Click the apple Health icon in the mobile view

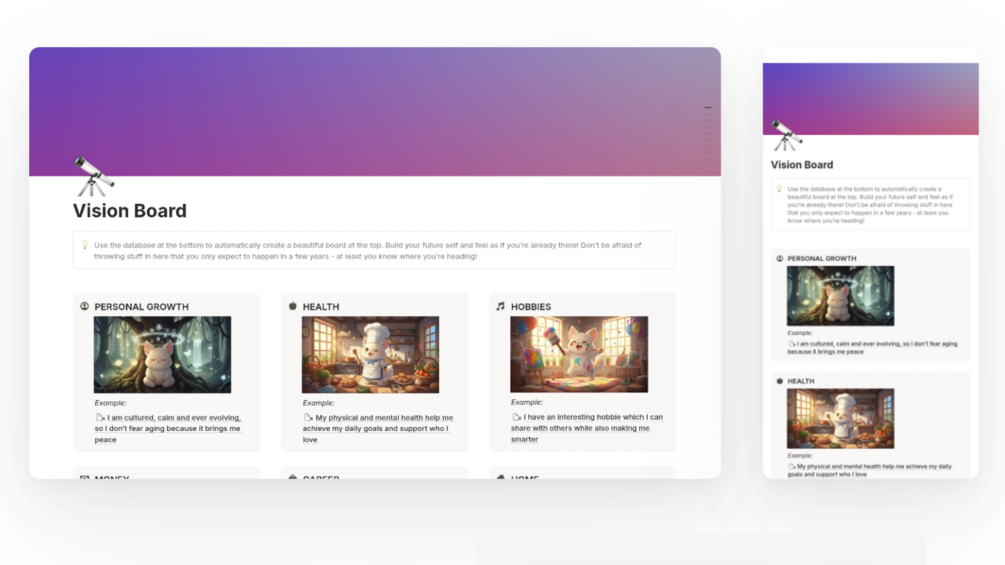click(779, 381)
